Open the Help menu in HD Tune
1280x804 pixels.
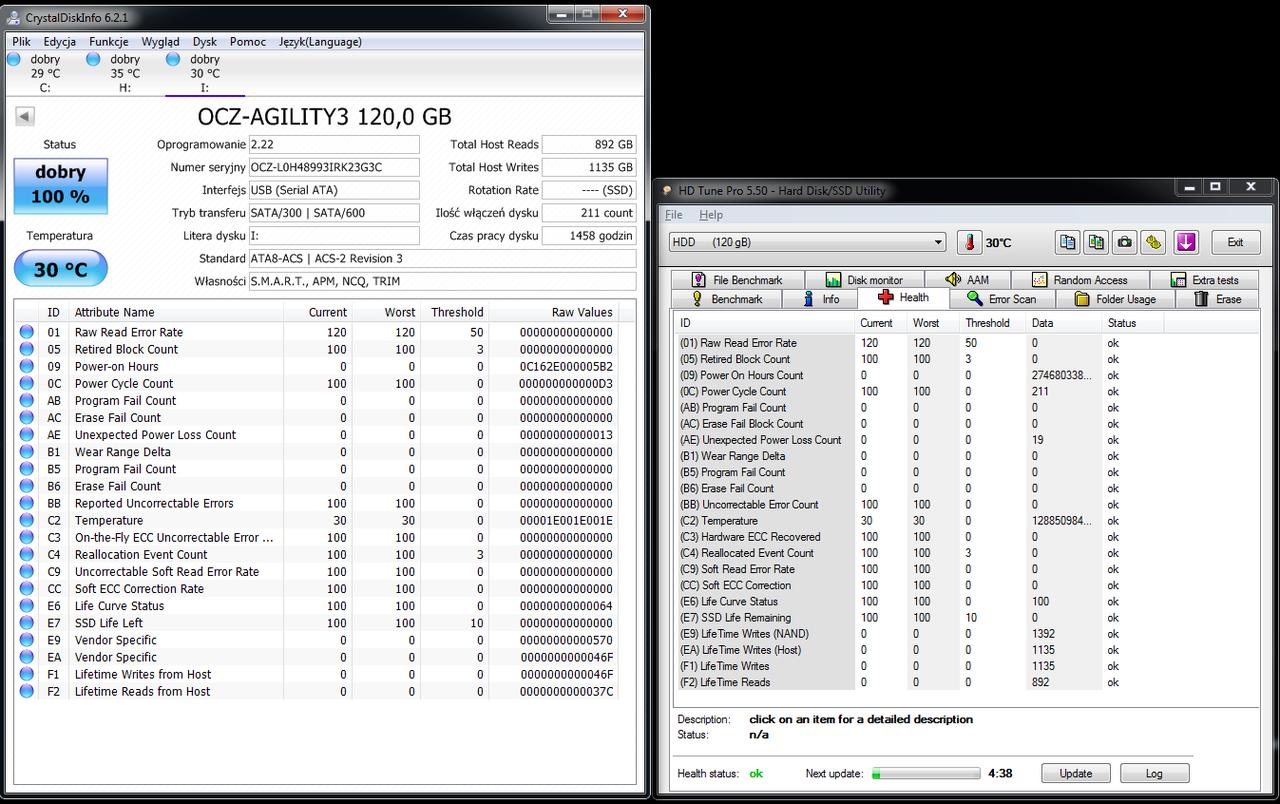(x=711, y=215)
